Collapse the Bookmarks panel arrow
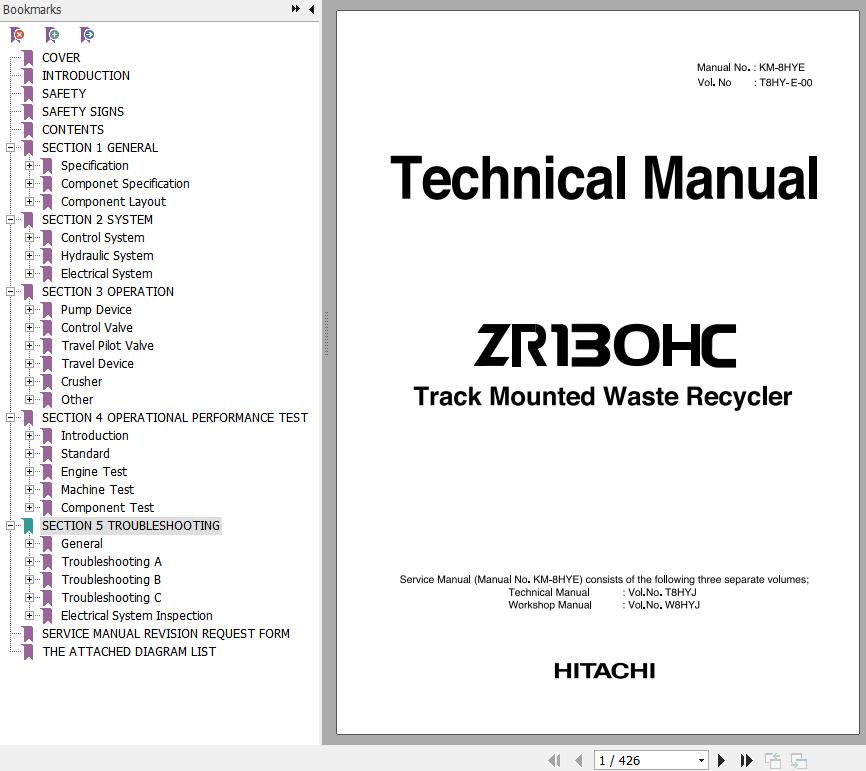The image size is (866, 771). click(x=311, y=9)
